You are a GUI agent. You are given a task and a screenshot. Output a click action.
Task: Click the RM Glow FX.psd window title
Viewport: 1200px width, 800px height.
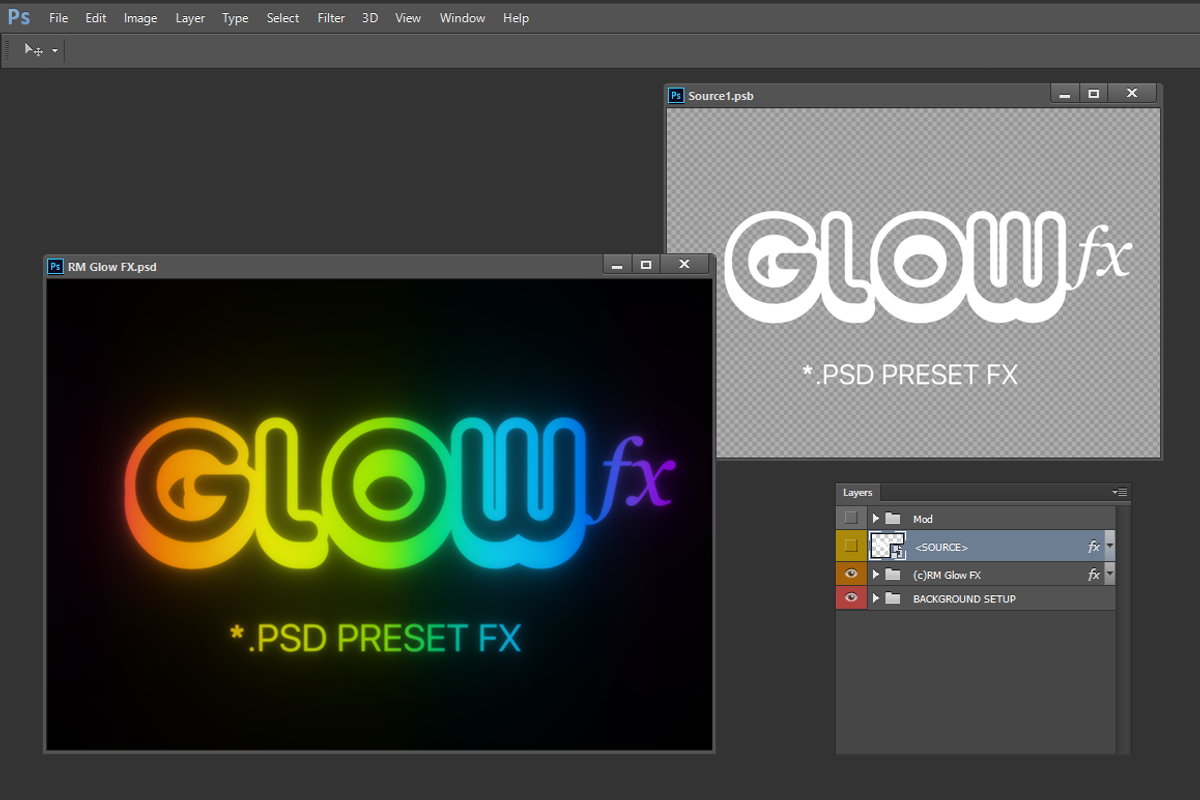click(x=112, y=267)
